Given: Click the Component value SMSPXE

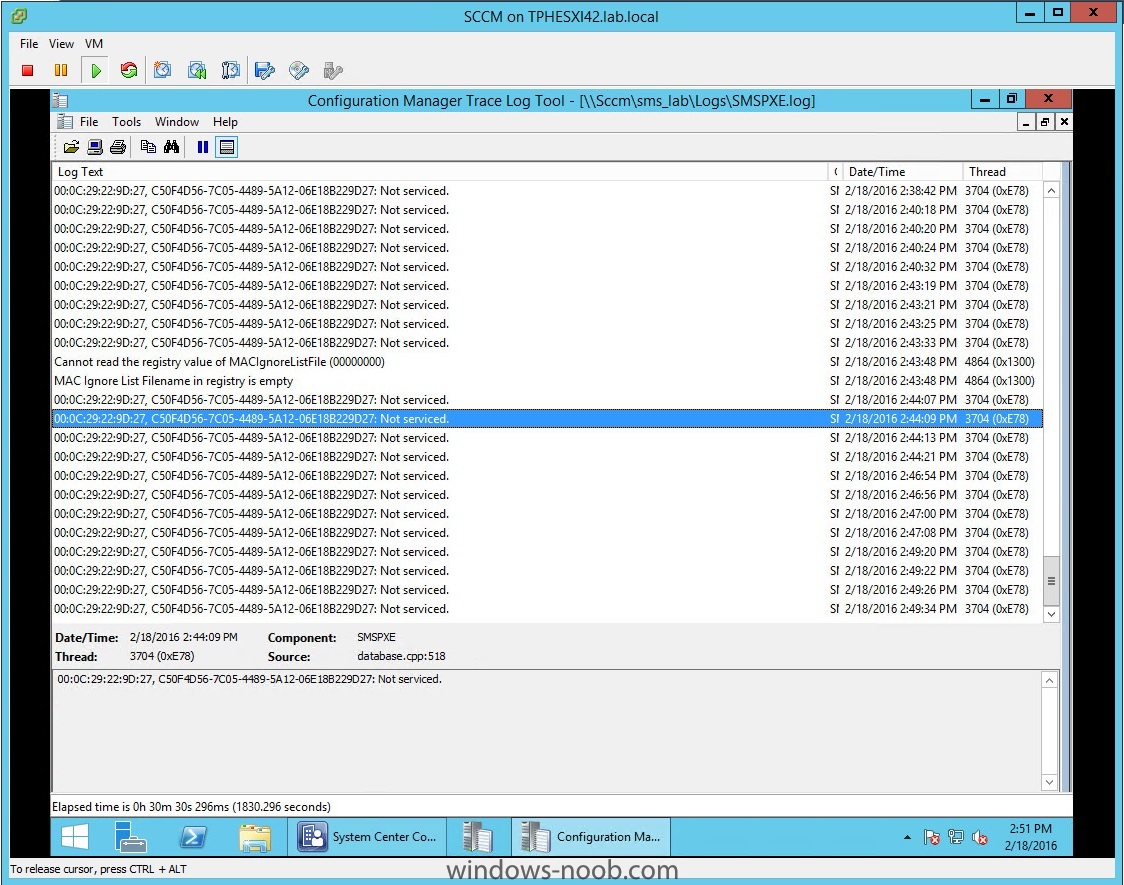Looking at the screenshot, I should pyautogui.click(x=376, y=637).
